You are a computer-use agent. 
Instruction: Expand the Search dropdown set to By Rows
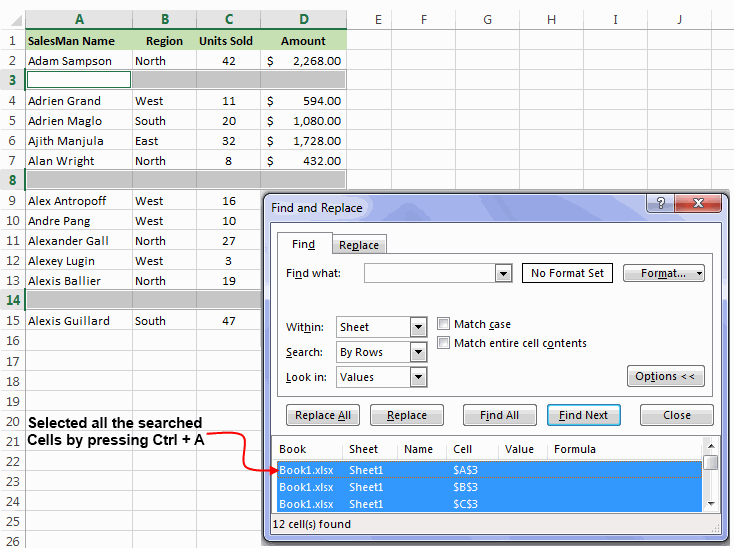pyautogui.click(x=418, y=352)
